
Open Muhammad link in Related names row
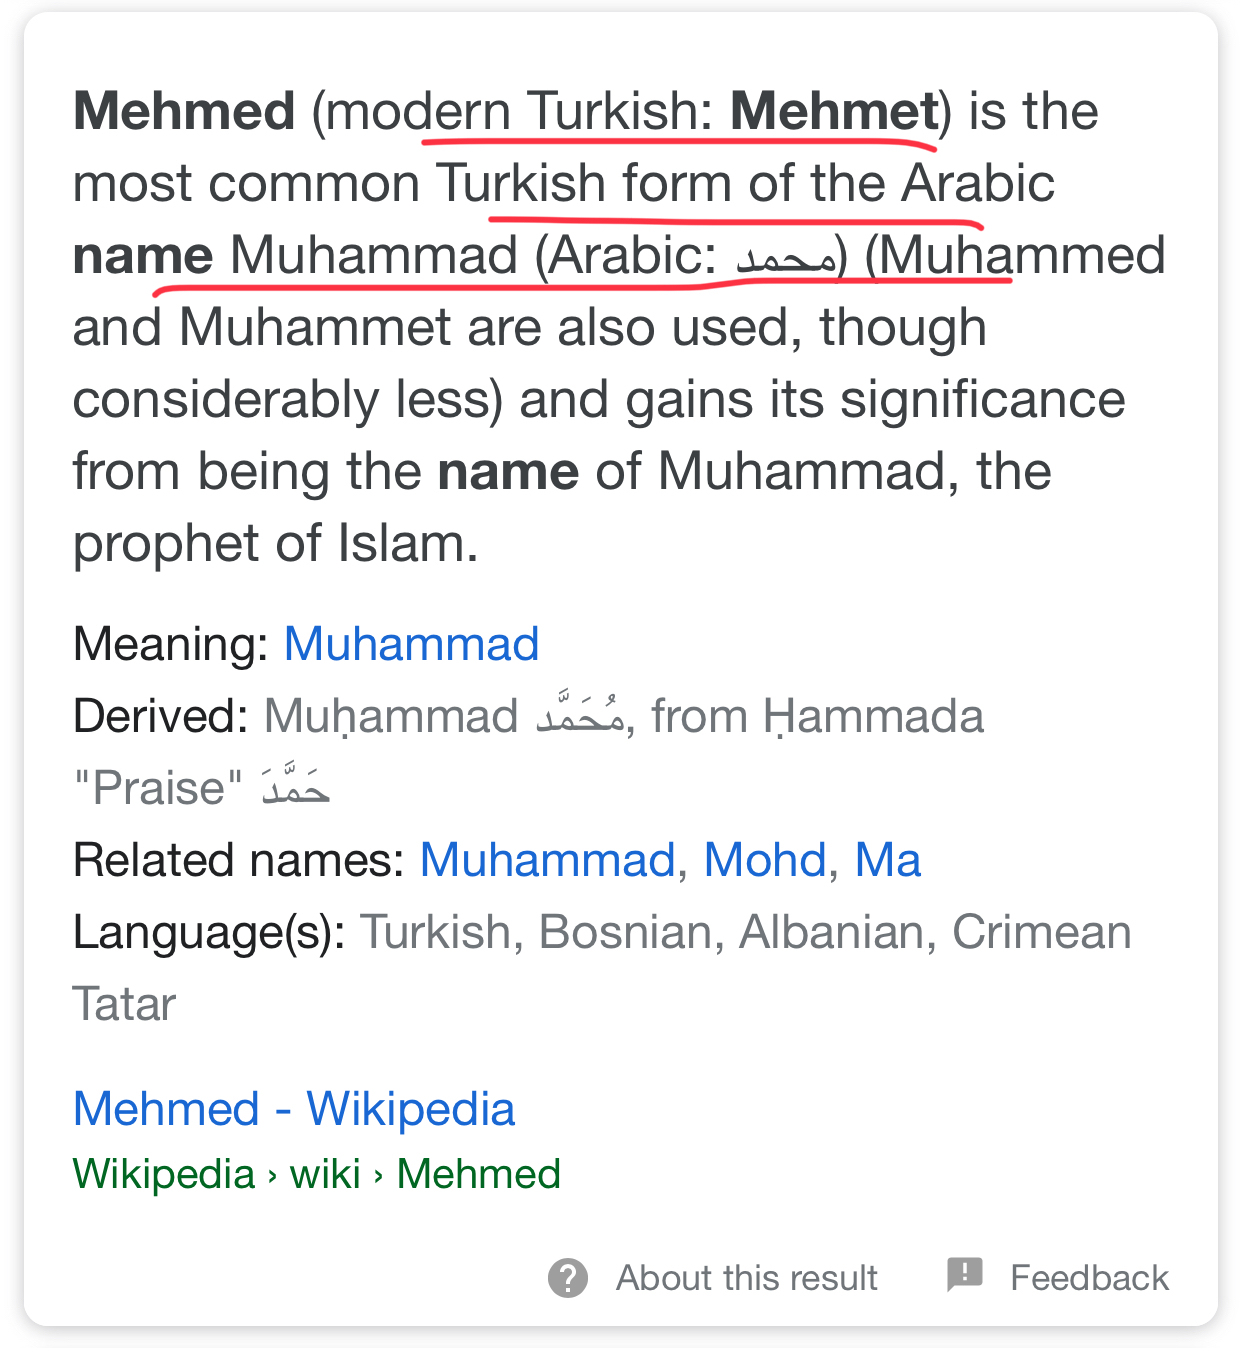tap(547, 860)
